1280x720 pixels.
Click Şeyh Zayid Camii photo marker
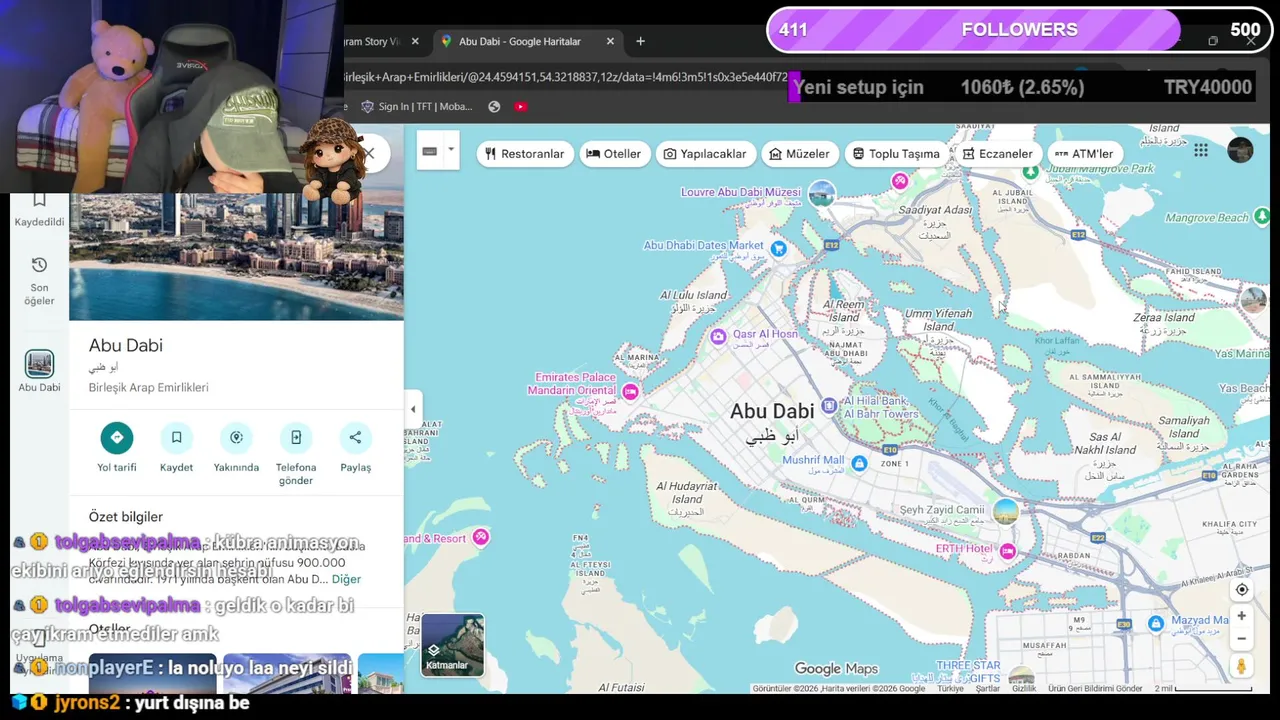[x=1006, y=512]
